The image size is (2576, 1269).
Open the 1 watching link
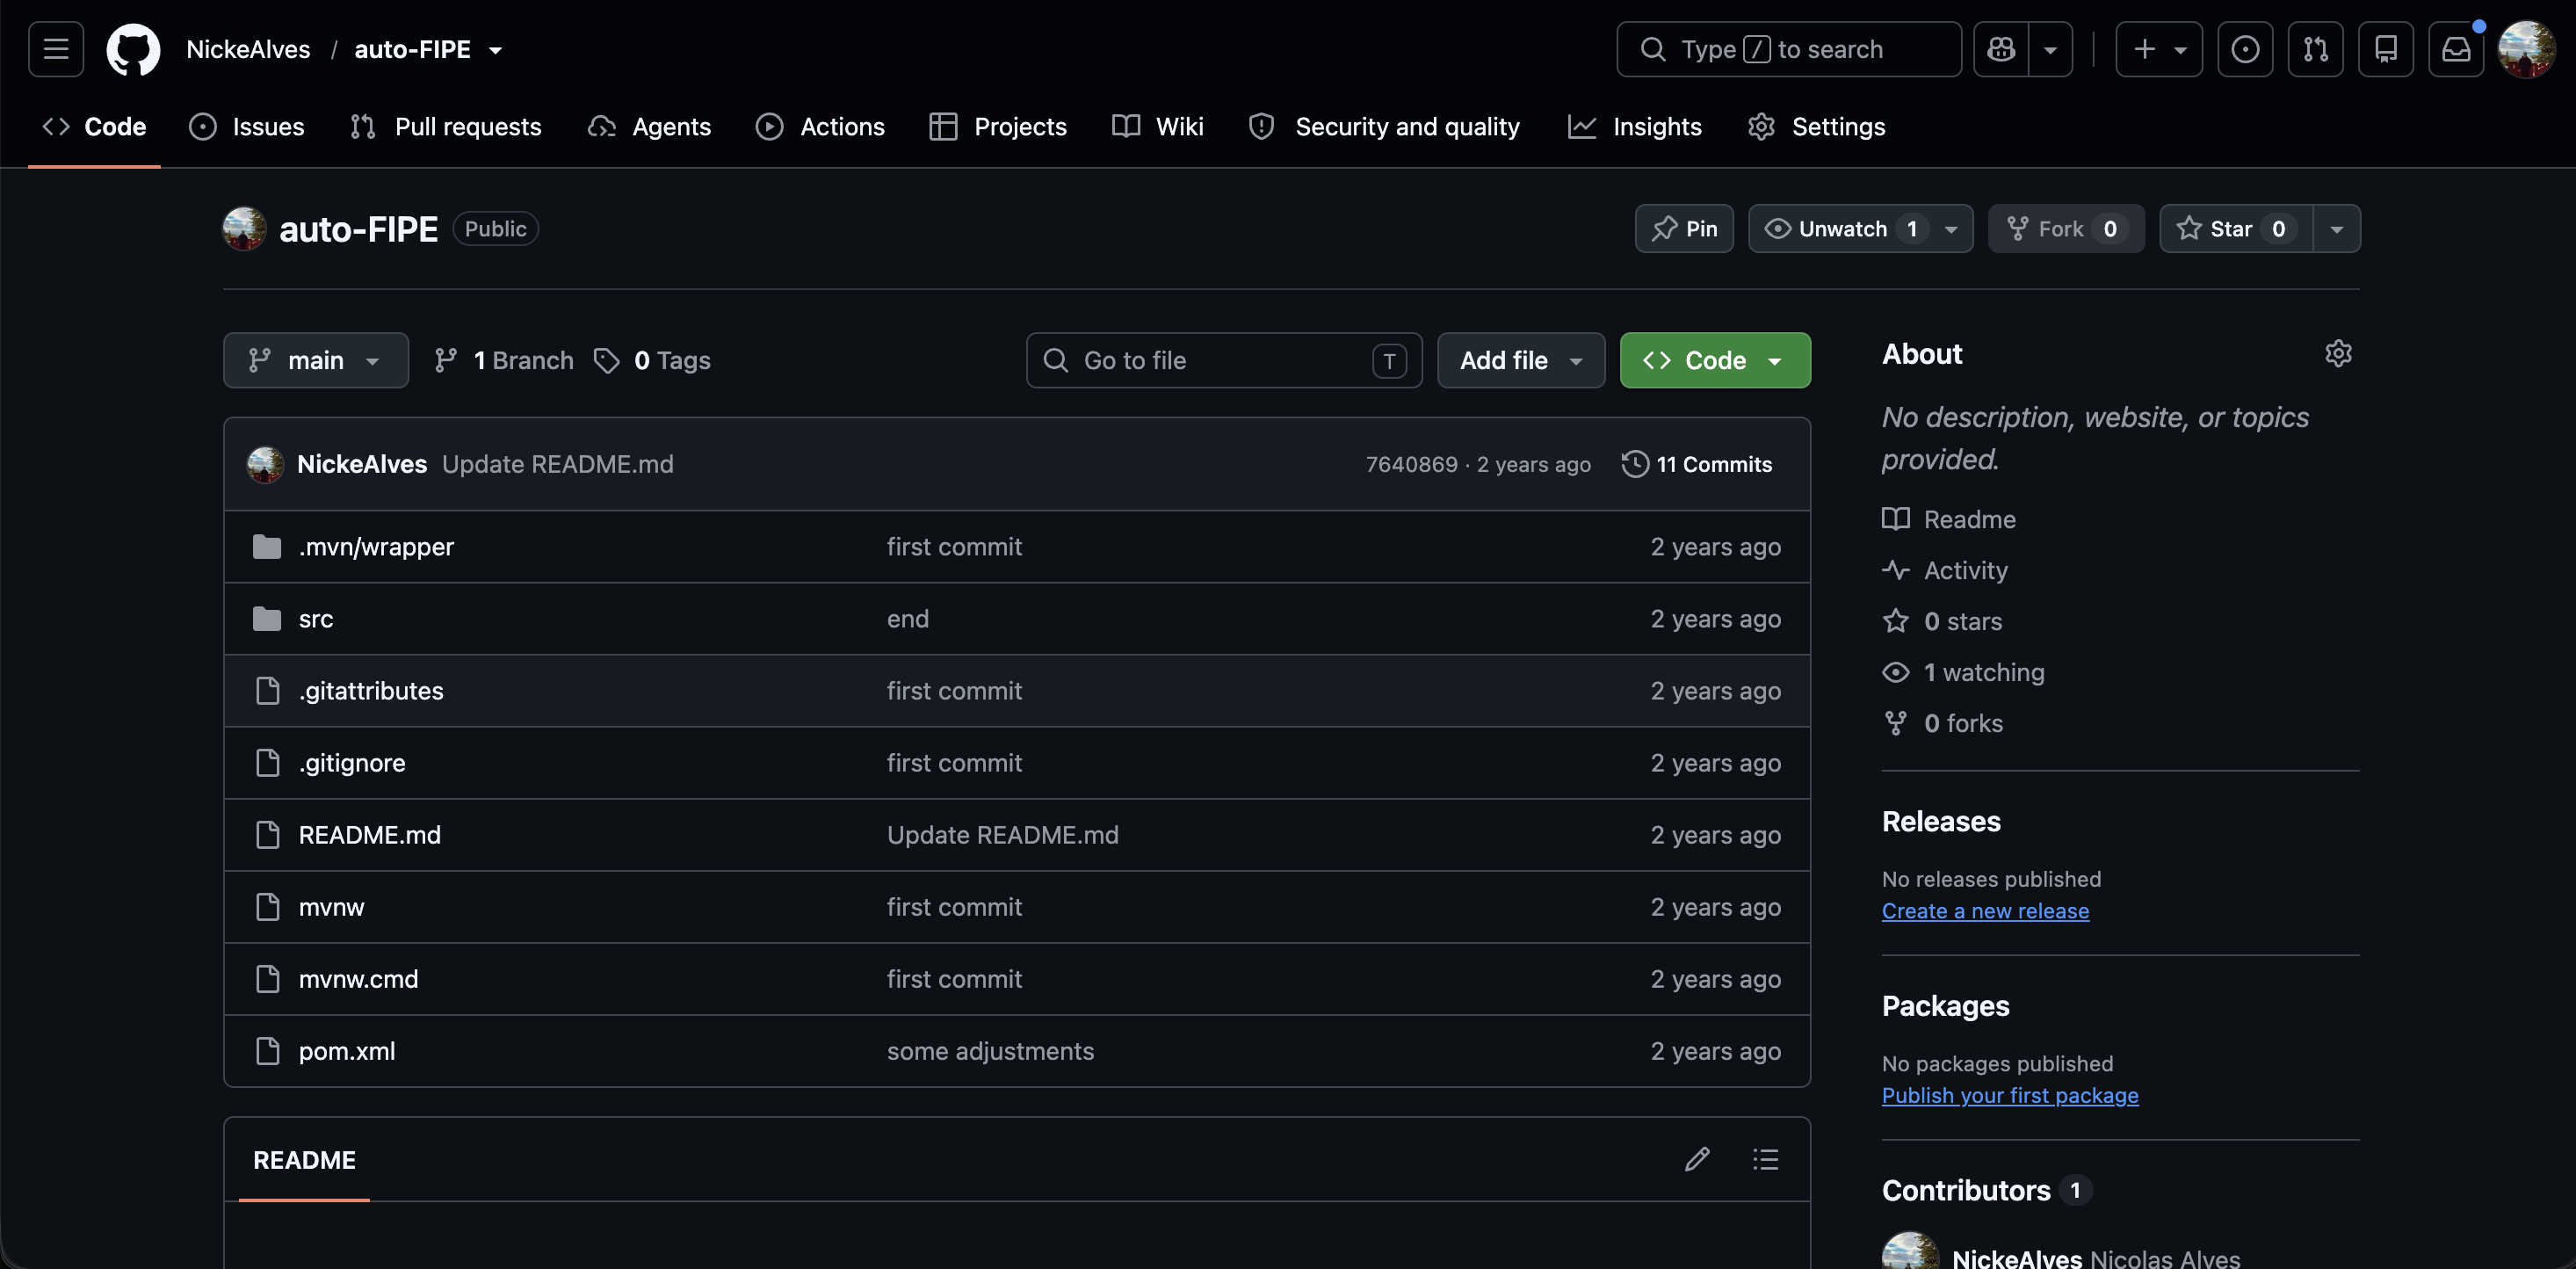[1963, 672]
